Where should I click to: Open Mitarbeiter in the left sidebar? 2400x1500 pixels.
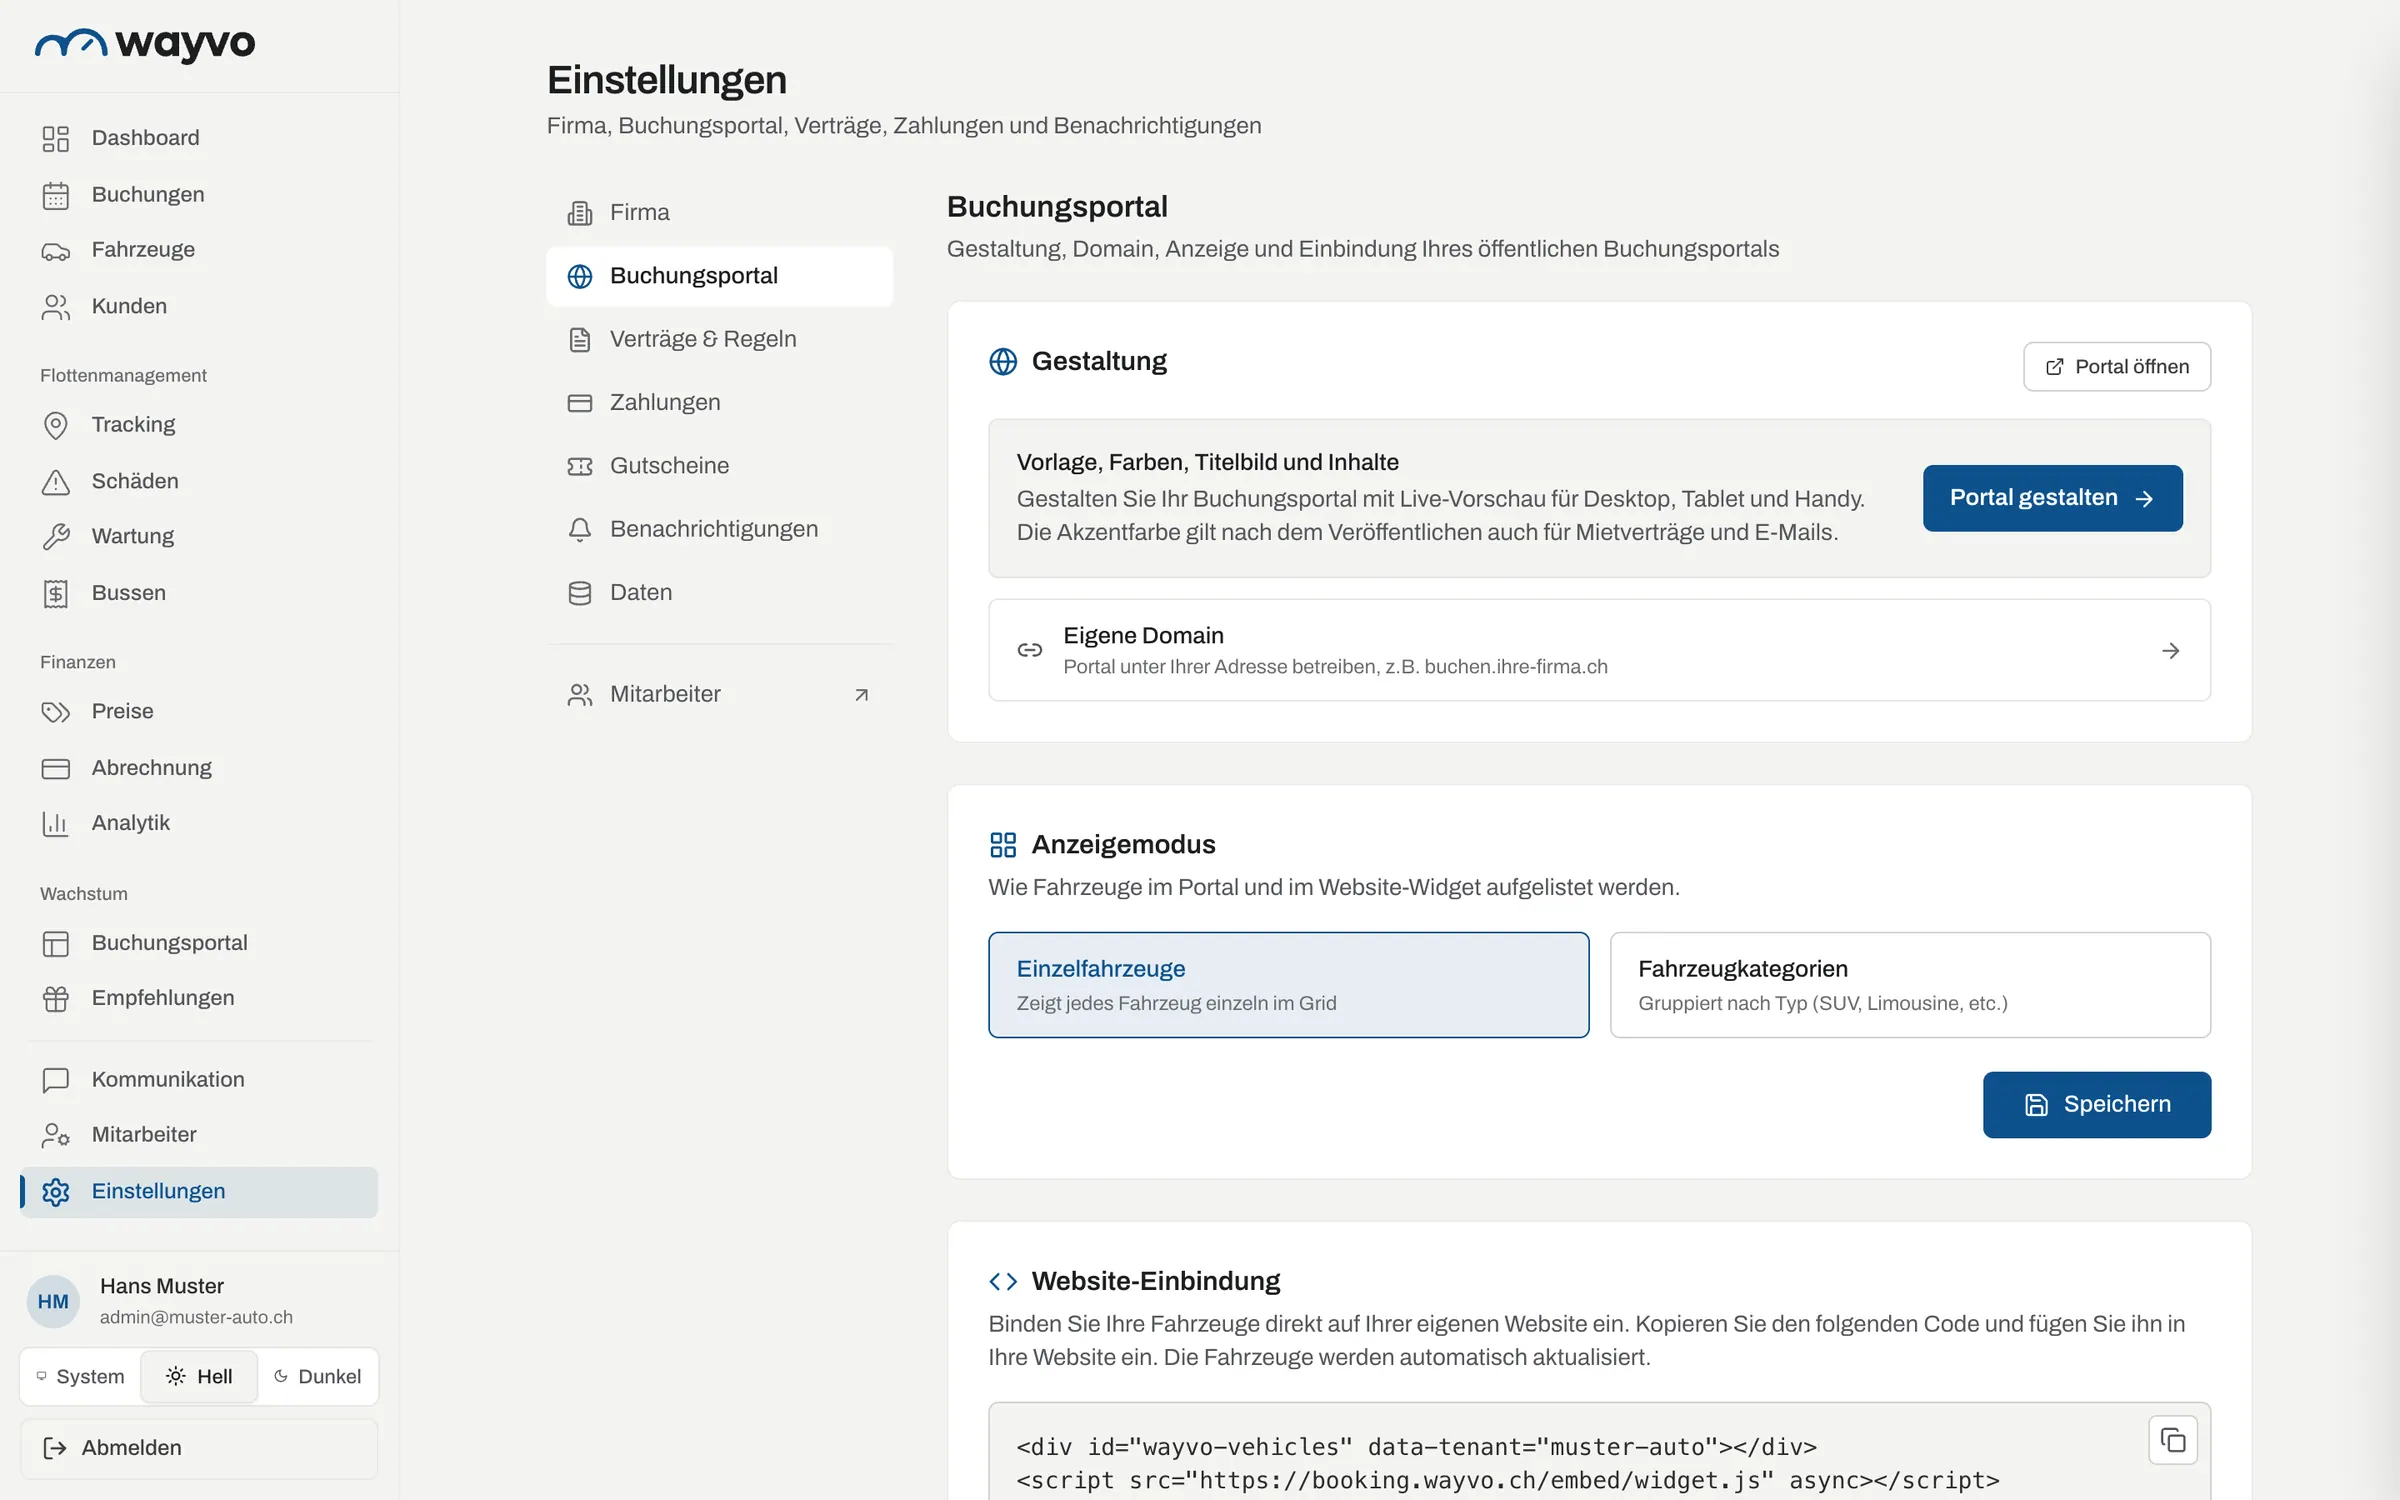coord(199,1135)
